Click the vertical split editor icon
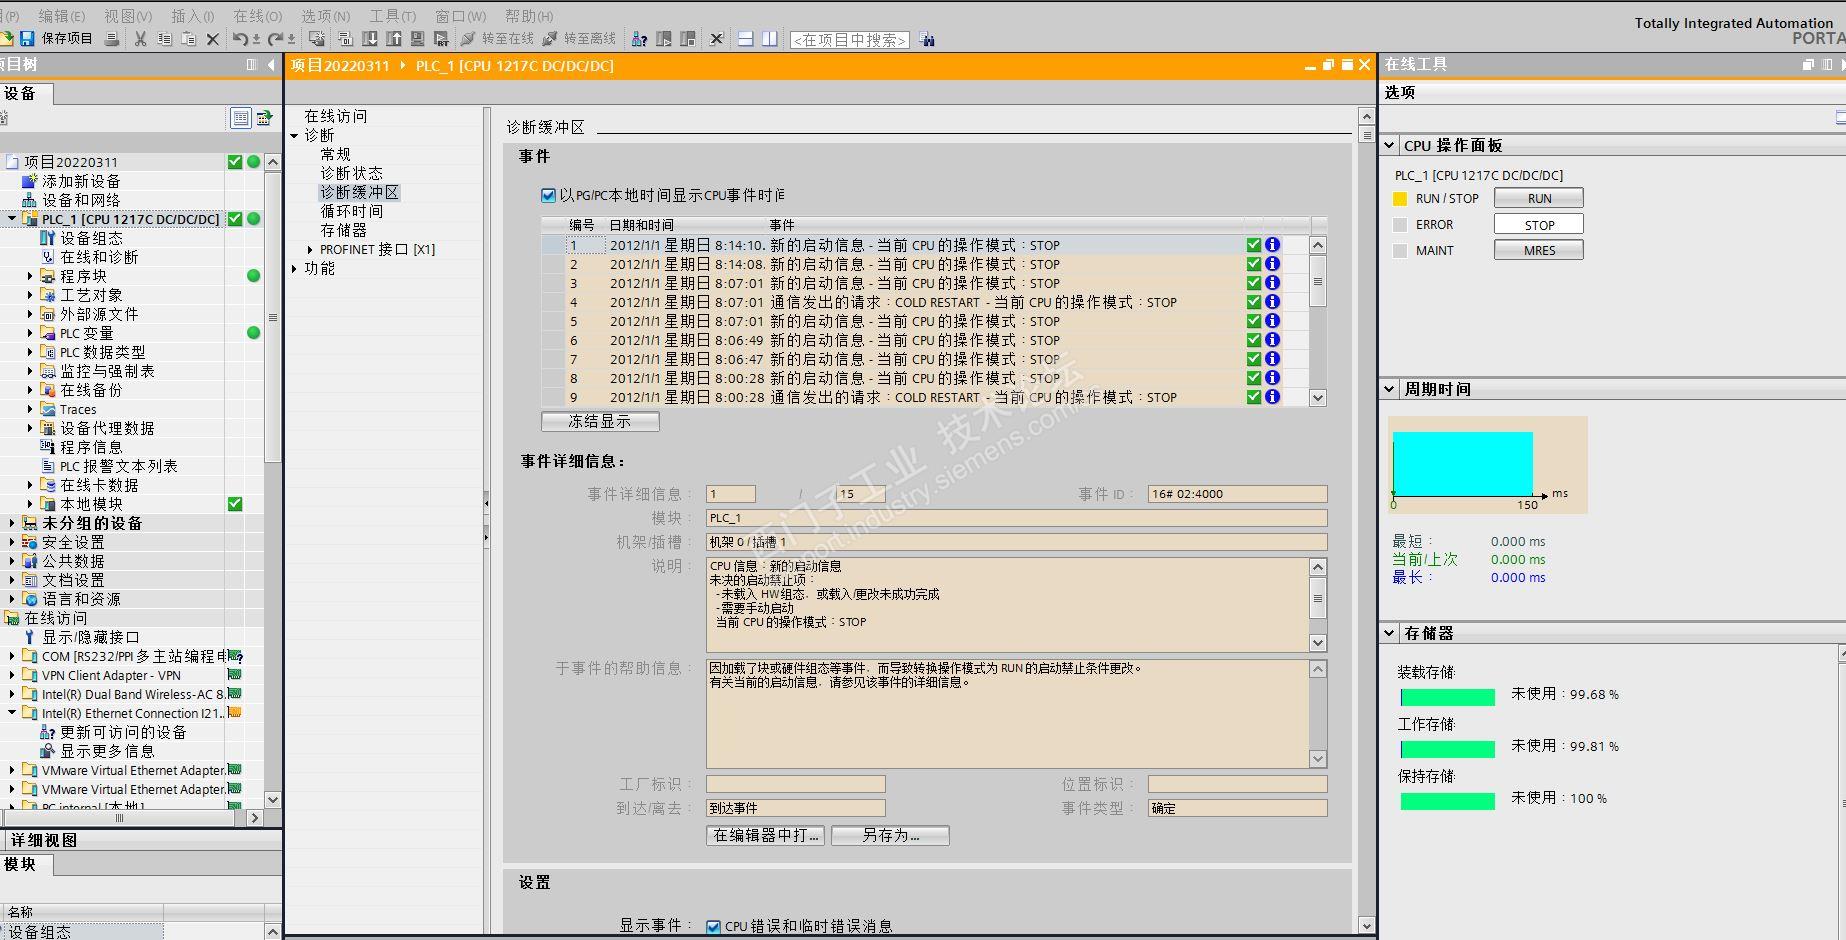This screenshot has height=940, width=1846. tap(769, 39)
